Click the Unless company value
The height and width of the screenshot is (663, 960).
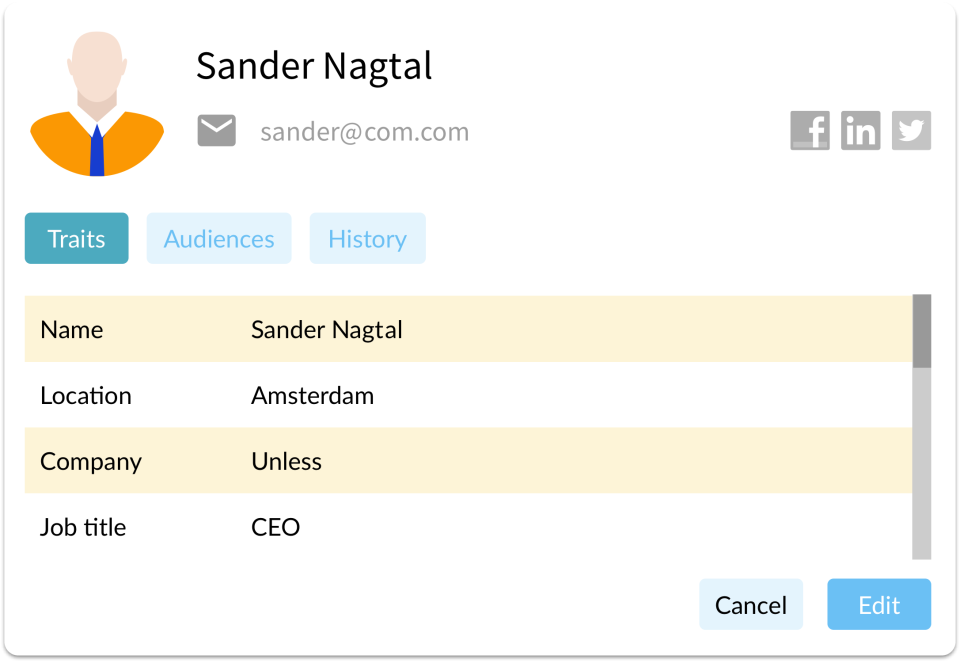286,461
